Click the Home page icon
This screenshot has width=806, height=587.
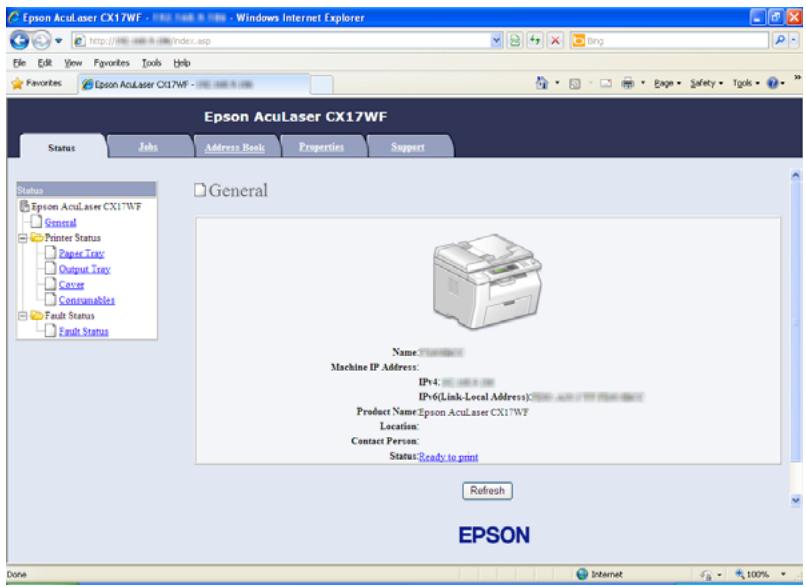click(541, 83)
